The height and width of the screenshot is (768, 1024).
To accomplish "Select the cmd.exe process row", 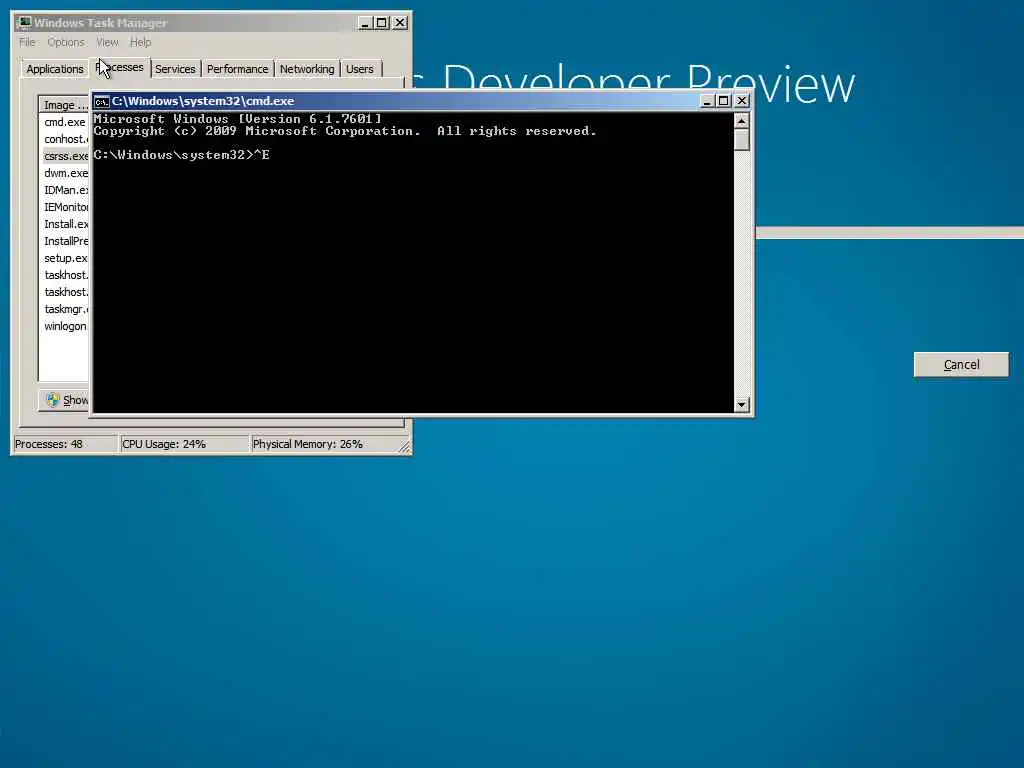I will [65, 122].
